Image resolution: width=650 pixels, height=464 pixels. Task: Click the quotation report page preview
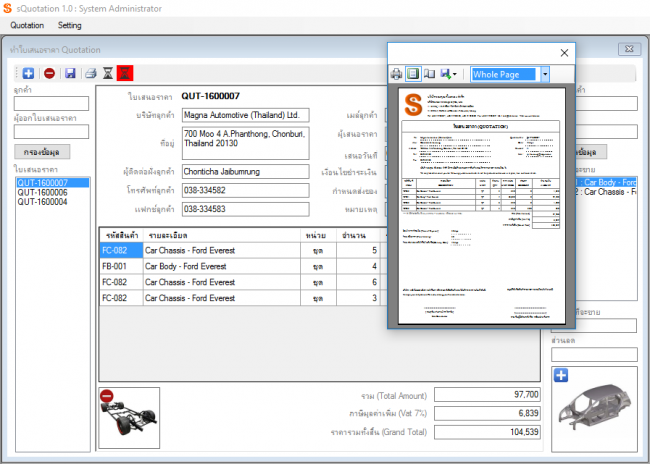click(481, 206)
